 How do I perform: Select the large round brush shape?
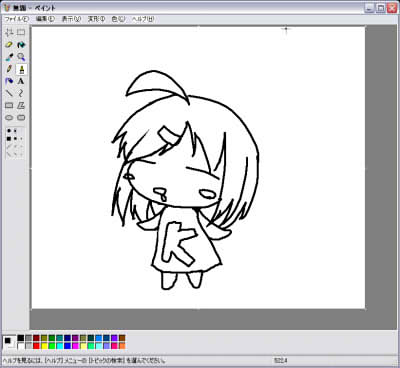point(9,131)
